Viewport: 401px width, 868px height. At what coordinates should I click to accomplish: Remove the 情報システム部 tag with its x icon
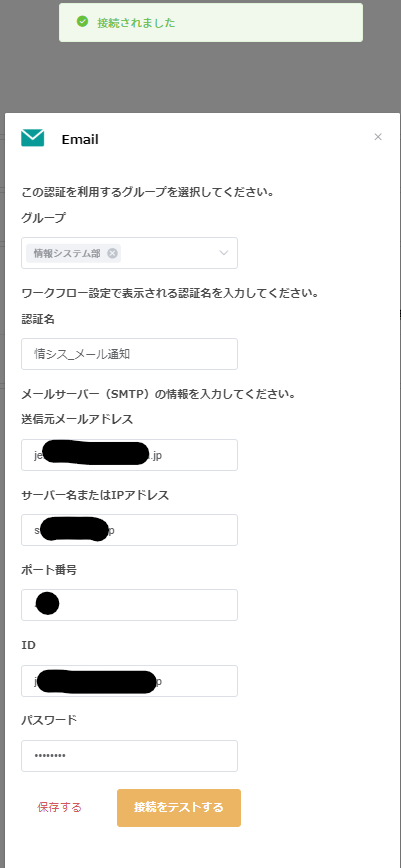[112, 253]
